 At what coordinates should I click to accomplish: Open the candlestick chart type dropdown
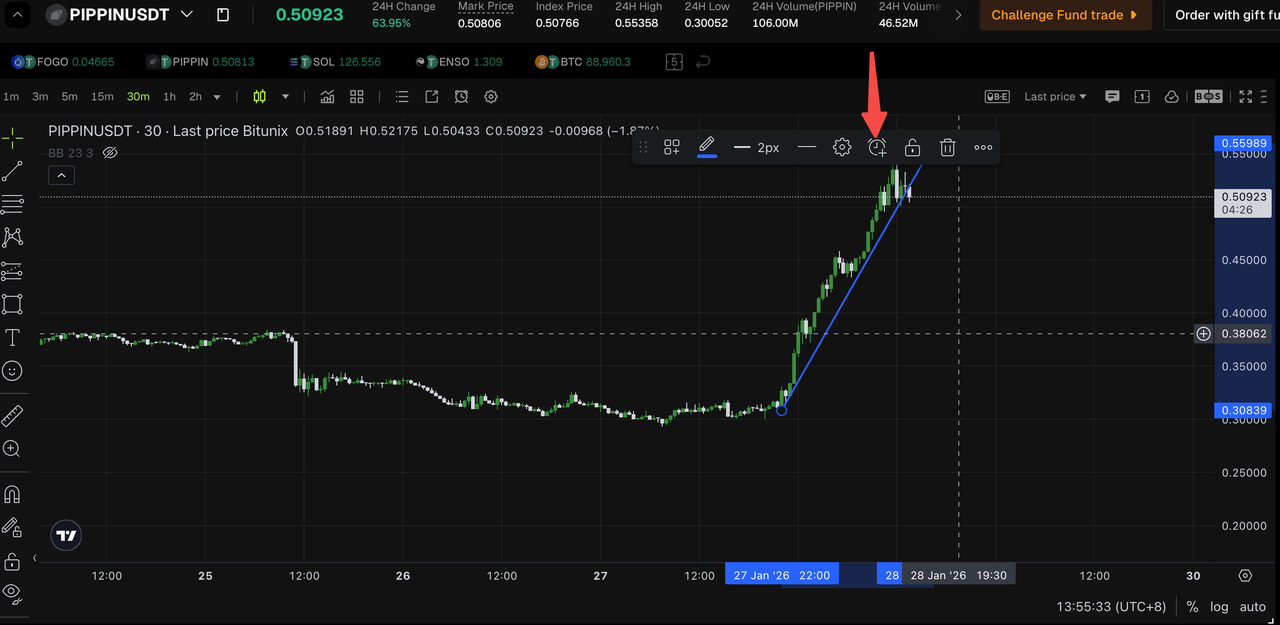coord(285,96)
